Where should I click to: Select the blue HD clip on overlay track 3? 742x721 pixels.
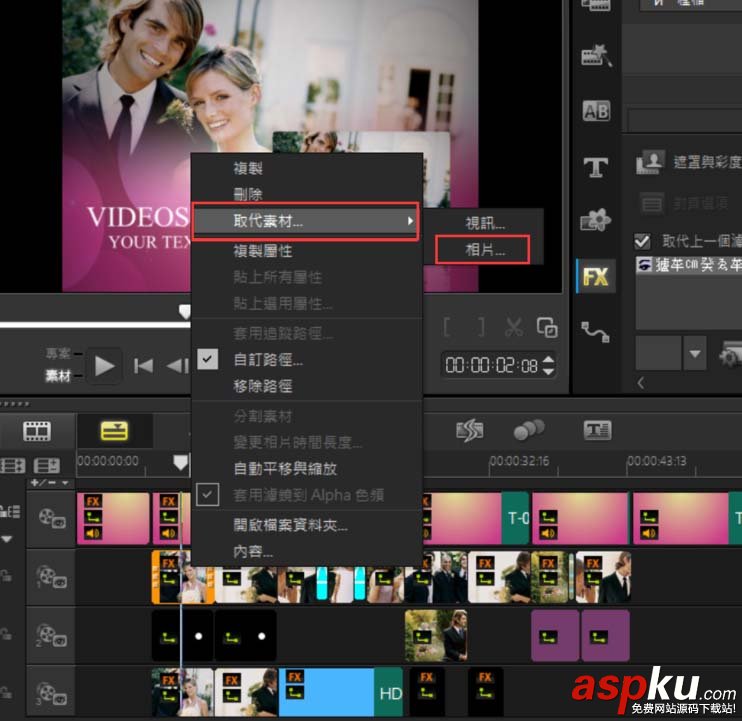[341, 692]
